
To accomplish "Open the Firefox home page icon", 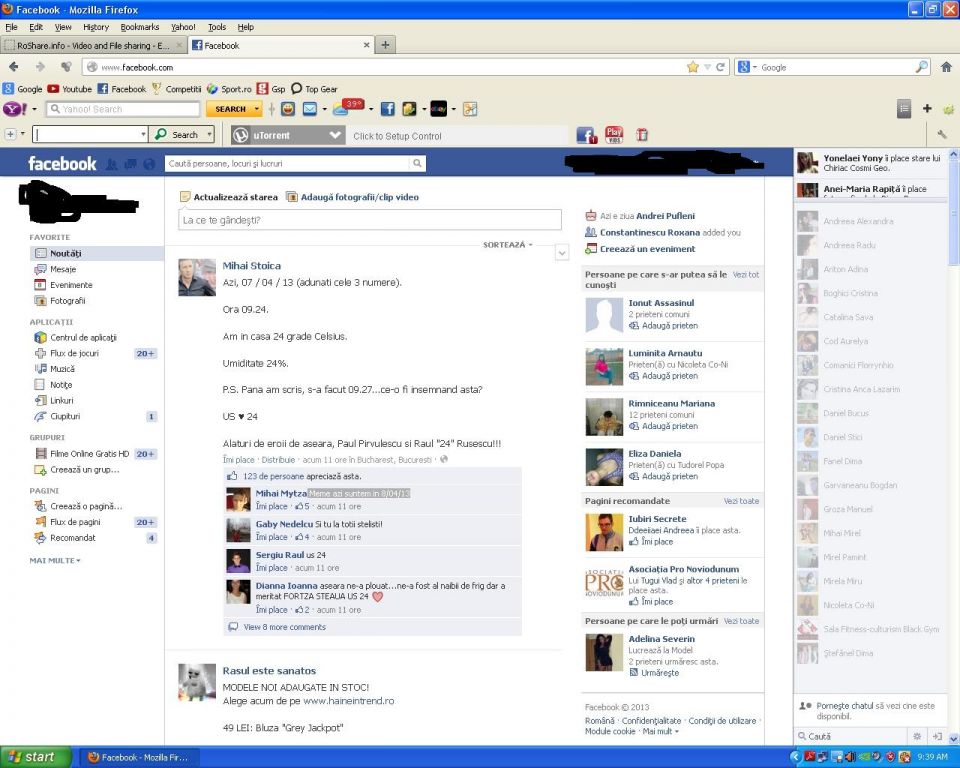I will tap(946, 67).
